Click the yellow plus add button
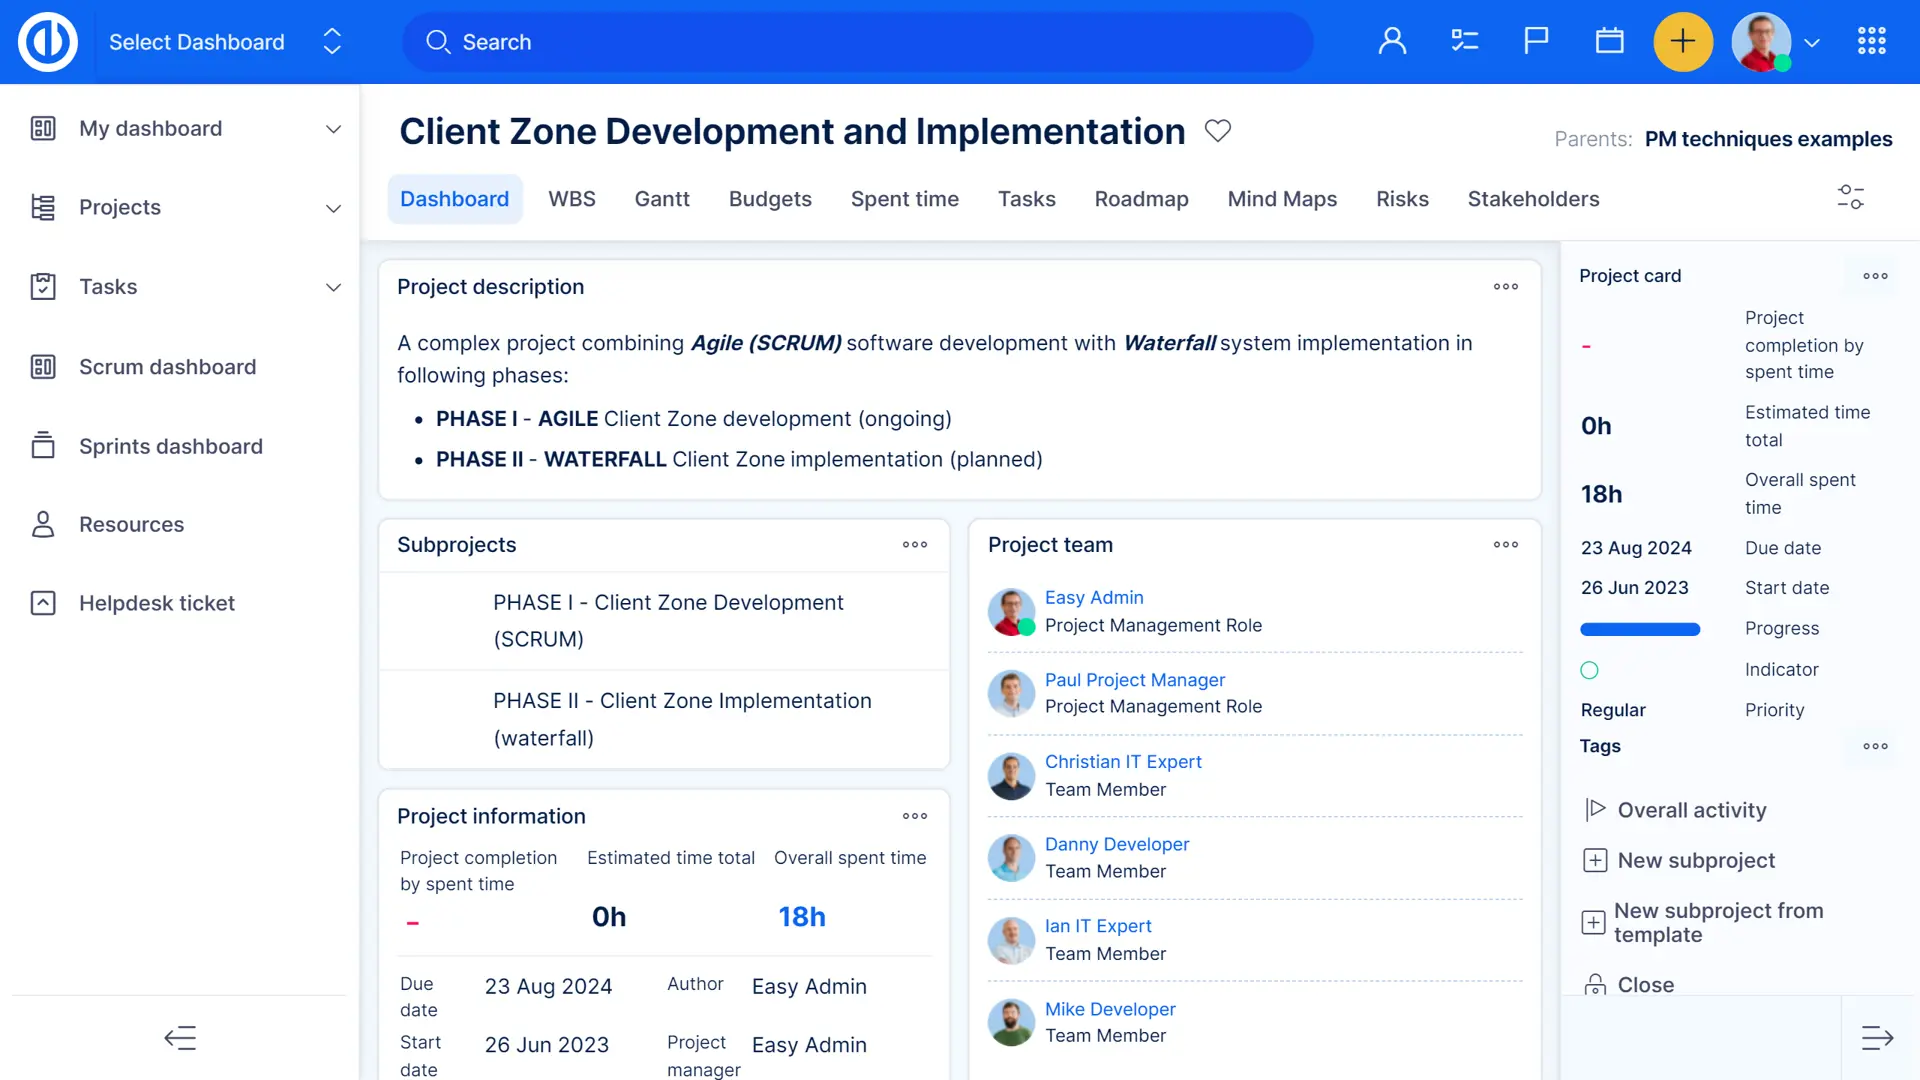The image size is (1920, 1080). 1683,41
